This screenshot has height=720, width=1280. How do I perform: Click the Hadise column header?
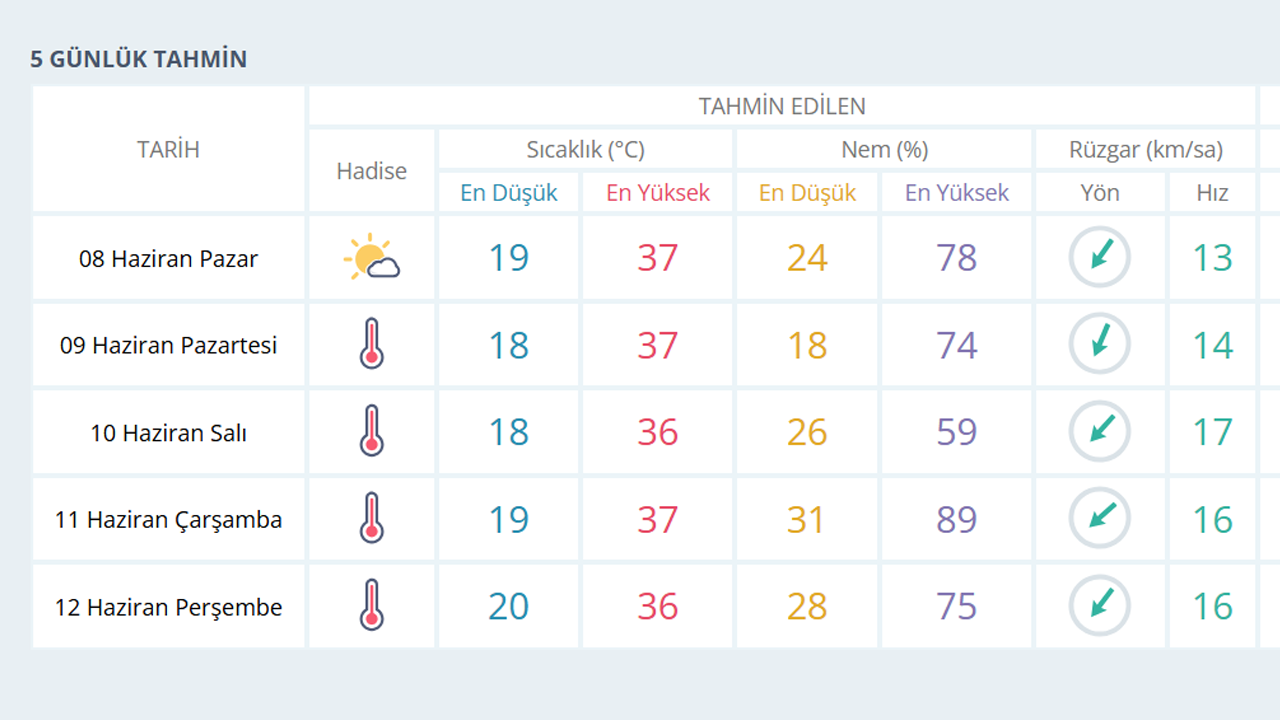pos(372,171)
